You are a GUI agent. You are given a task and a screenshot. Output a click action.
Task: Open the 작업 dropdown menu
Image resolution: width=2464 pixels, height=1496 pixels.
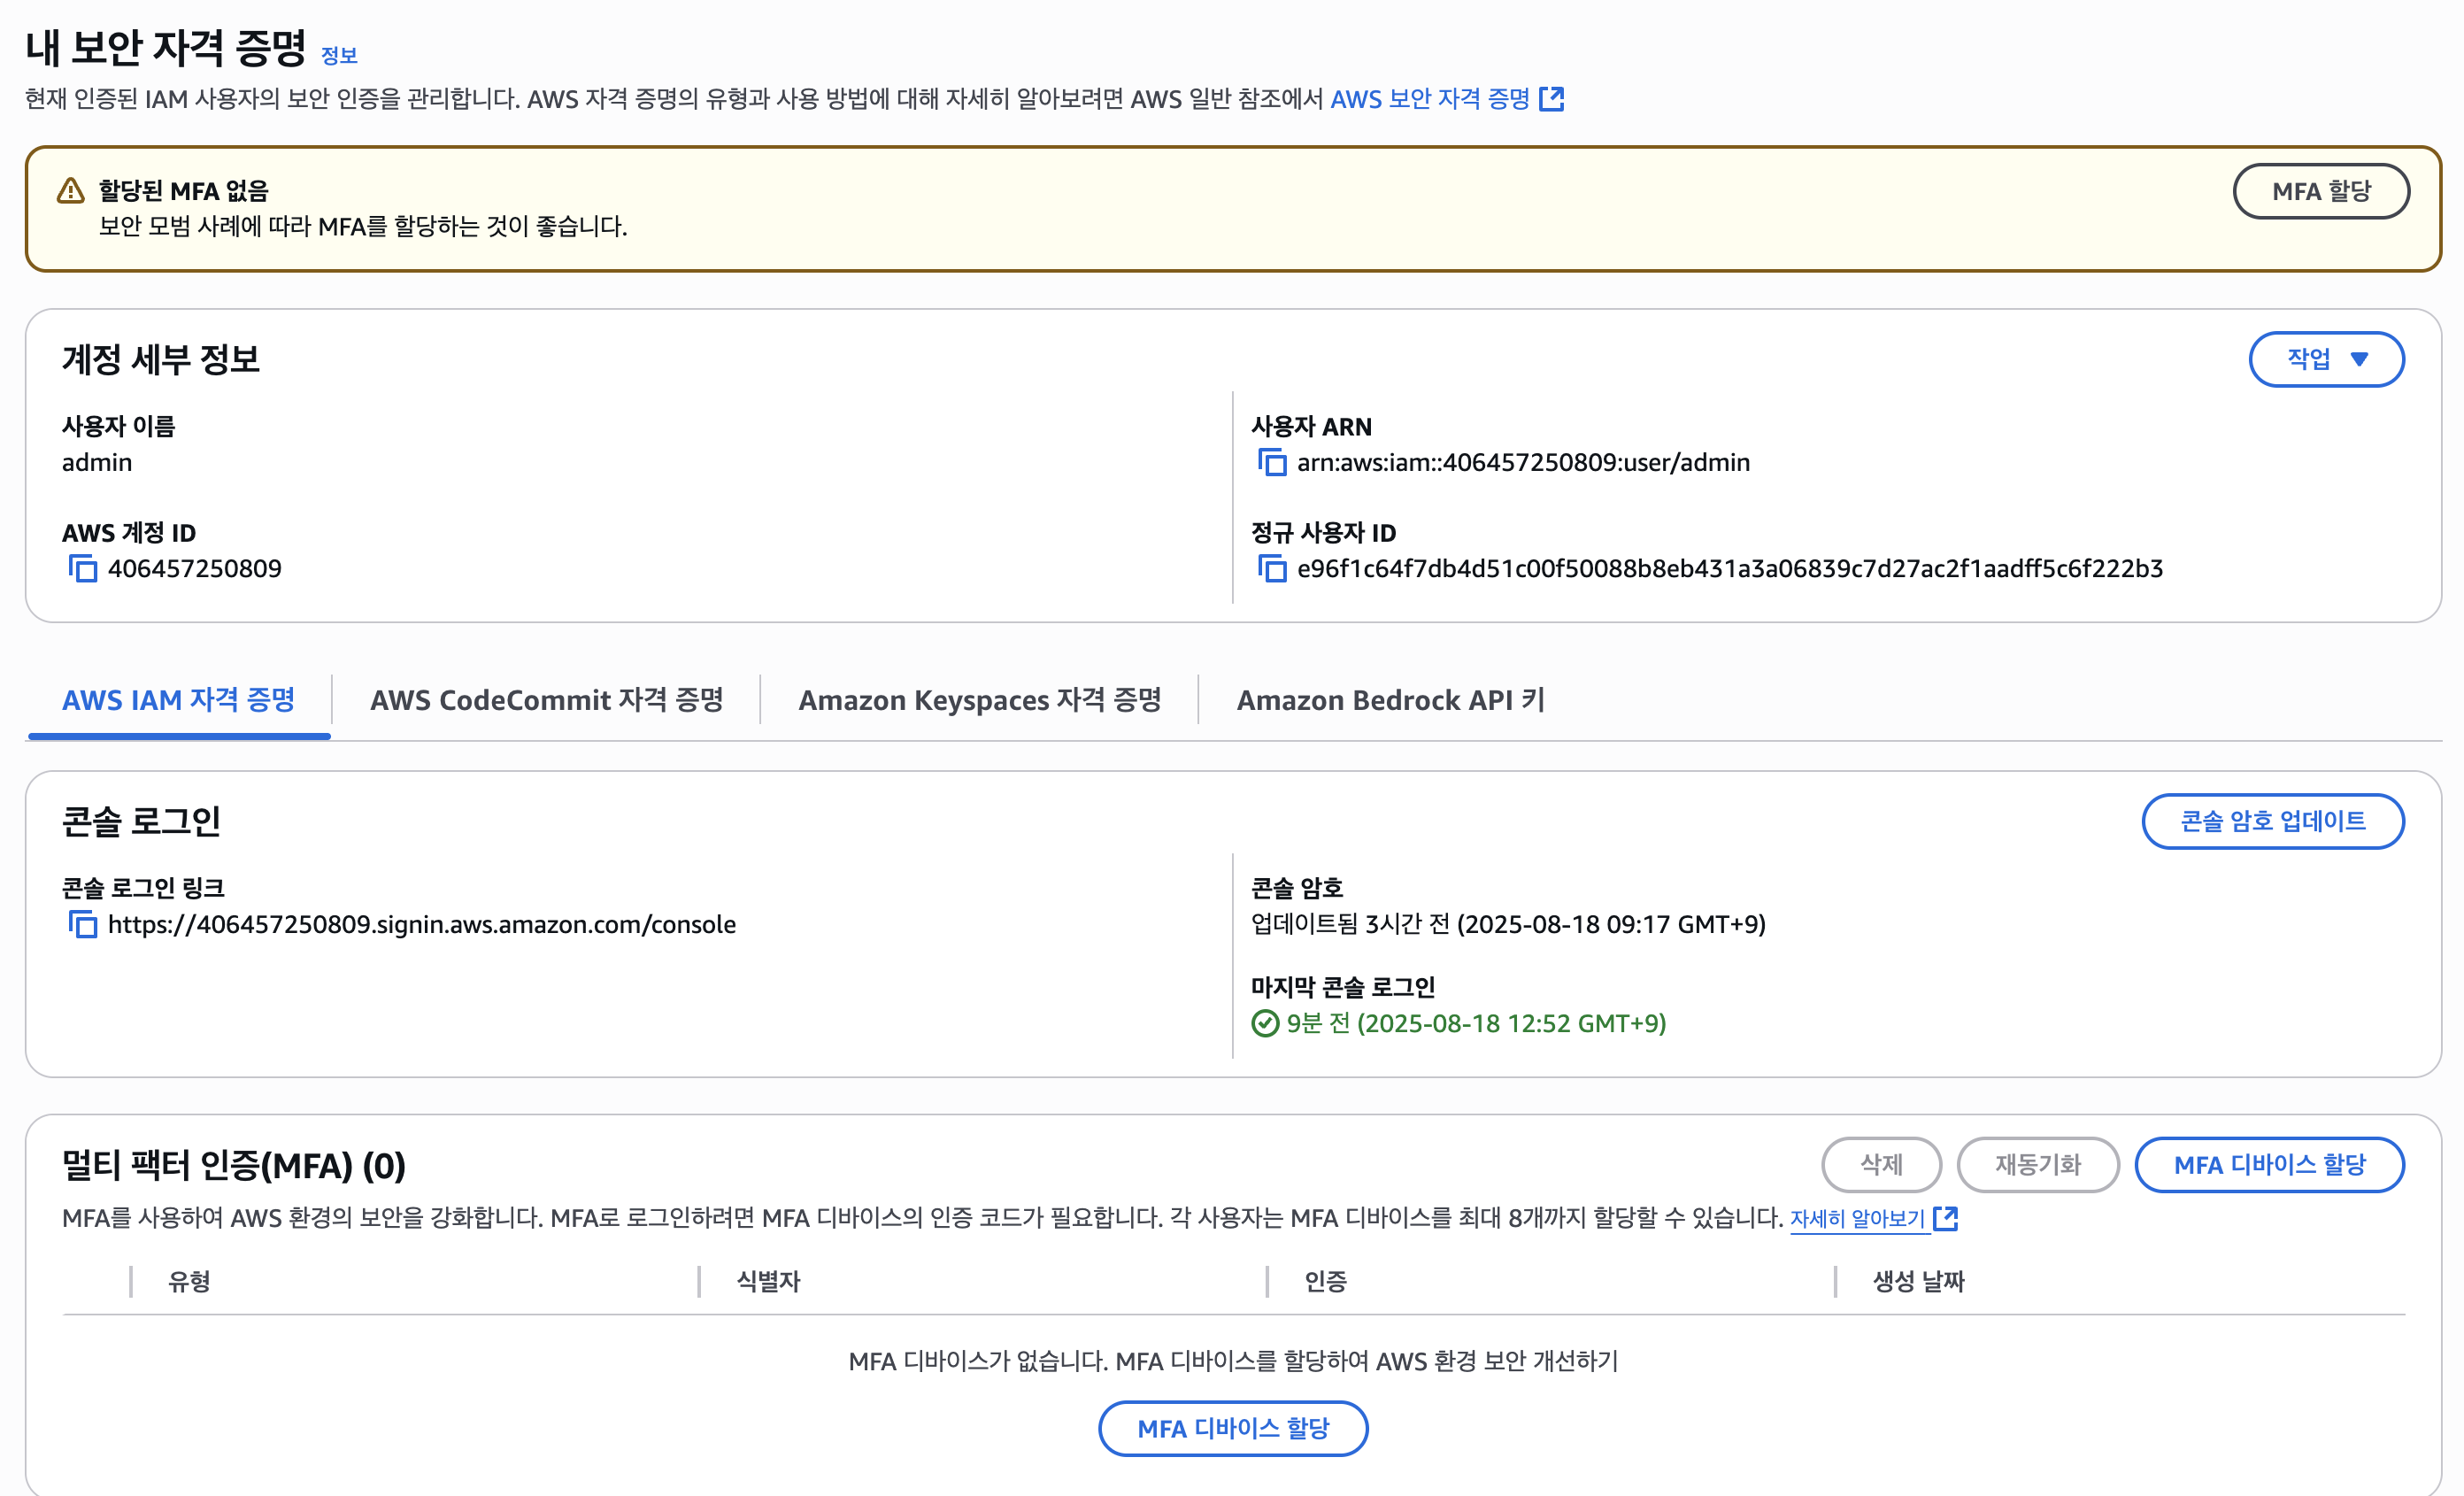coord(2326,359)
